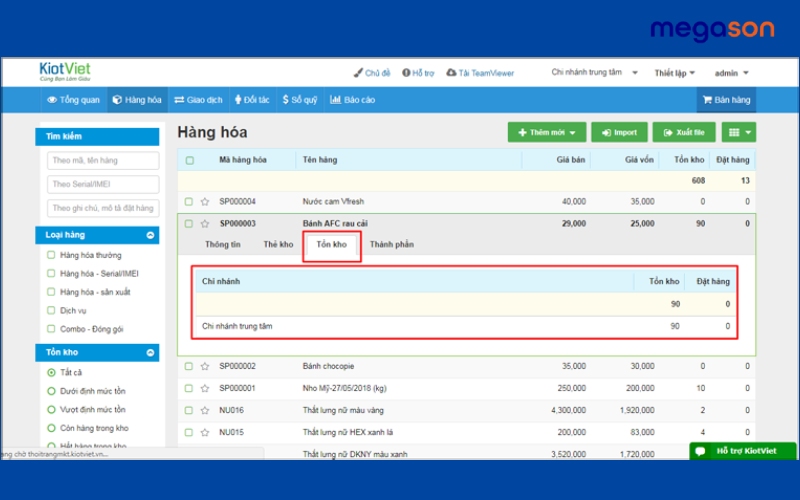Open the Chi nhánh trung tâm dropdown
The width and height of the screenshot is (800, 500).
pos(594,73)
